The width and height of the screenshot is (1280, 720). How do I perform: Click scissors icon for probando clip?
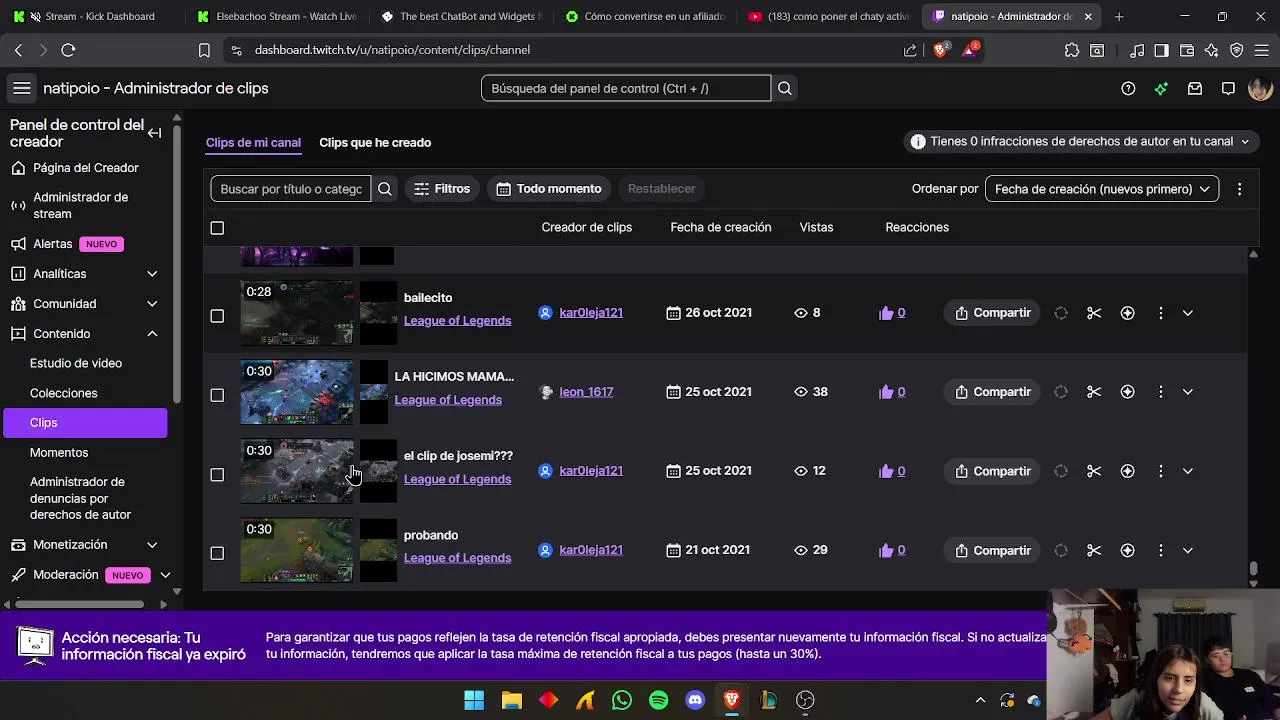point(1094,550)
